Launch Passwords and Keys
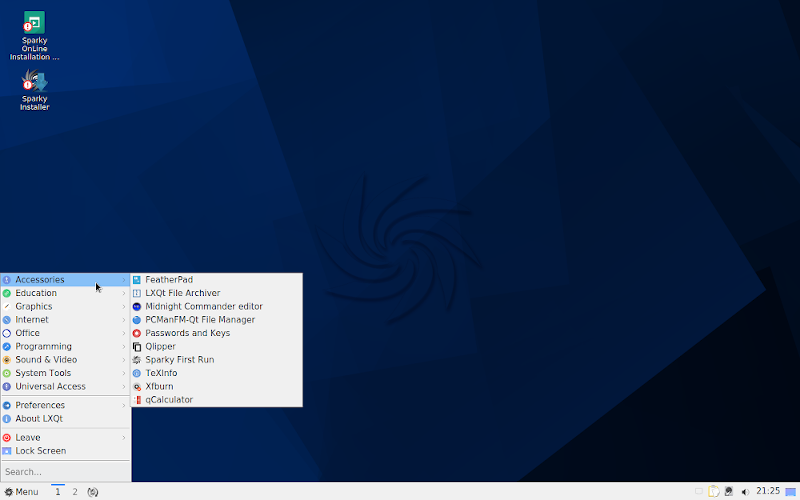The image size is (800, 500). tap(216, 333)
